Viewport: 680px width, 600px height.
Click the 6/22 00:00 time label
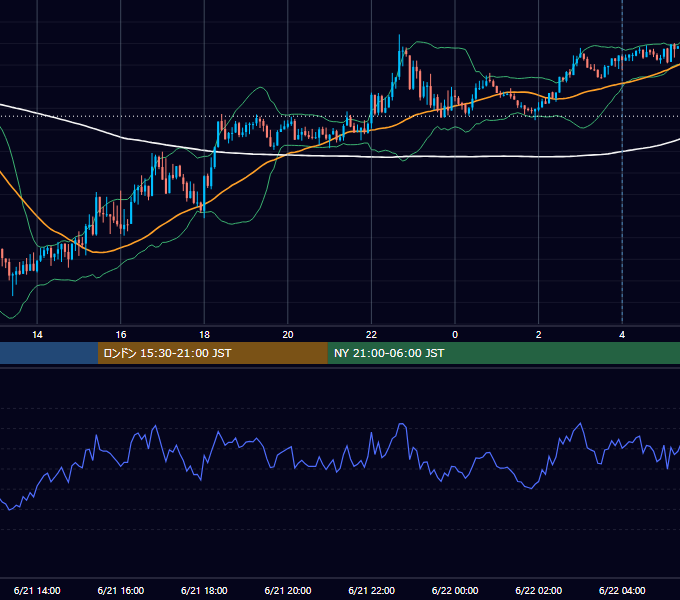click(x=455, y=590)
